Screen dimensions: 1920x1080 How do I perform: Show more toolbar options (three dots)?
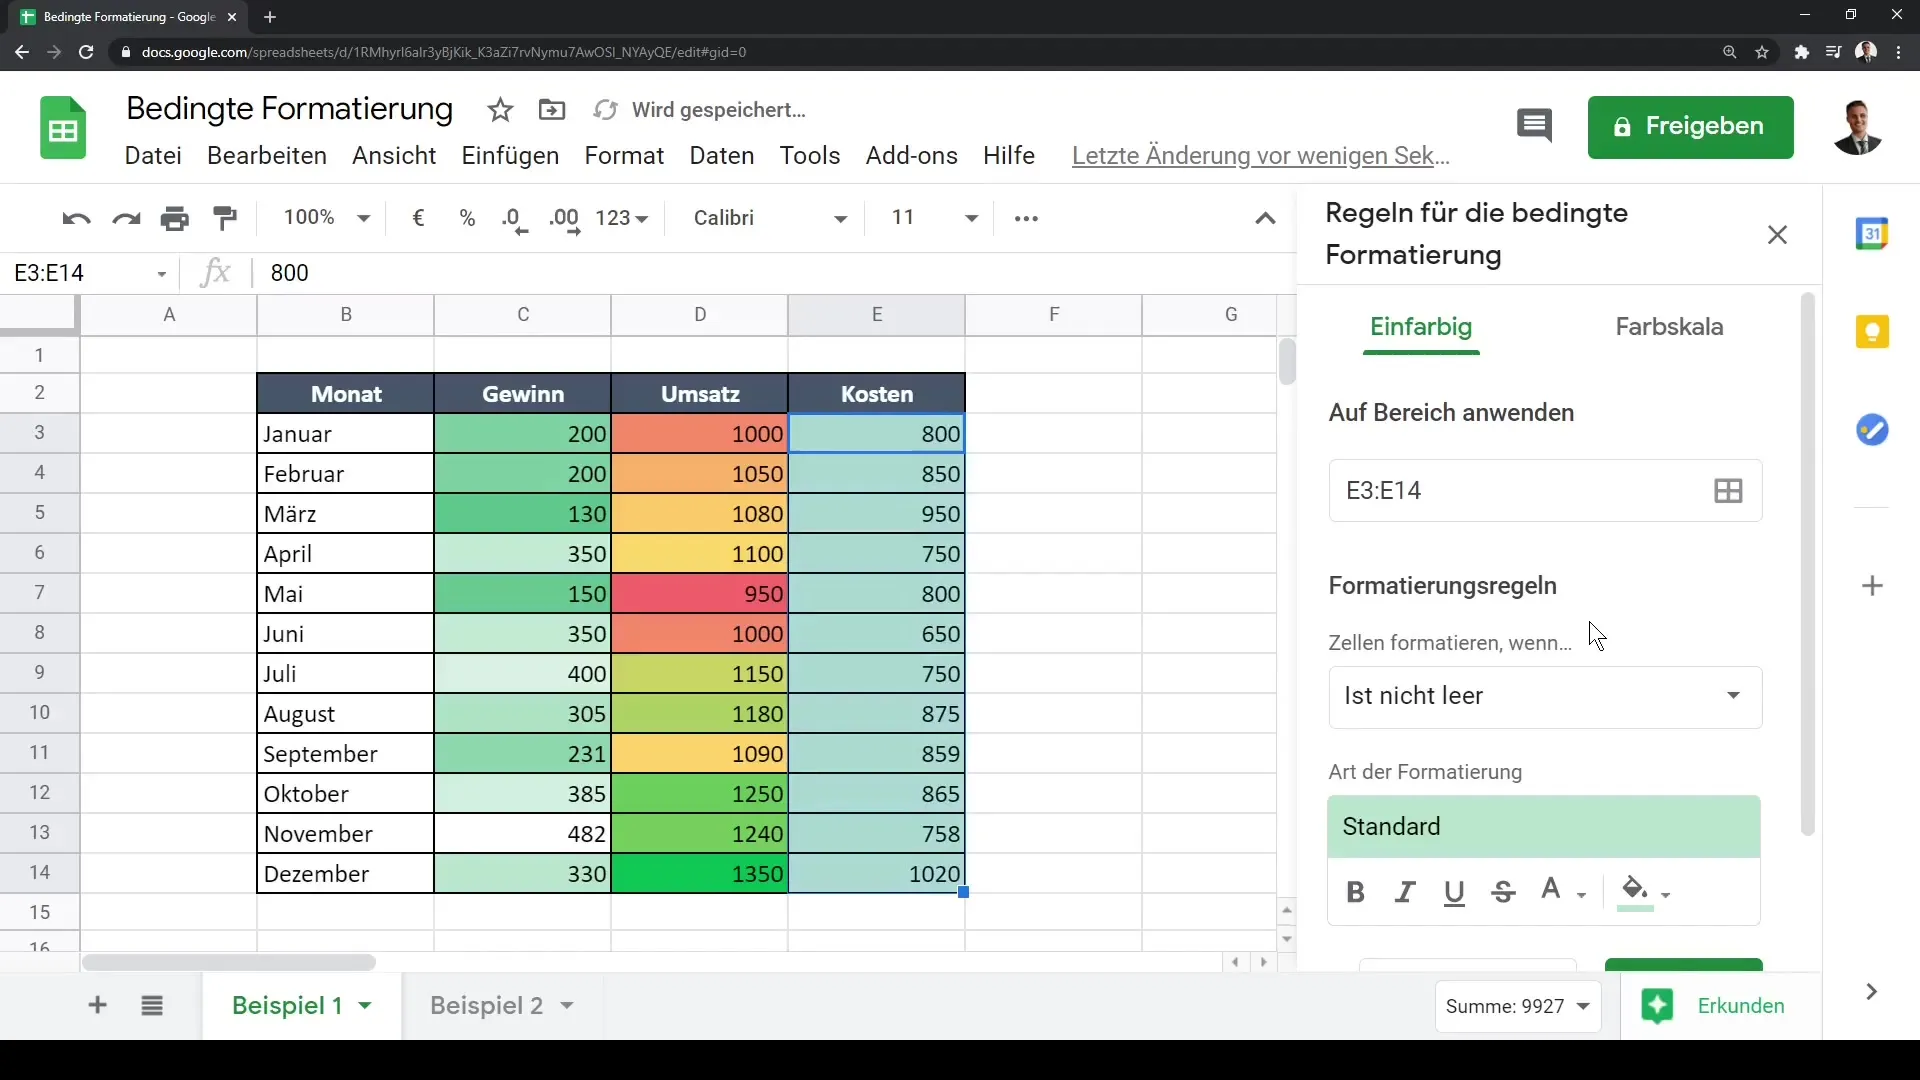(x=1026, y=218)
